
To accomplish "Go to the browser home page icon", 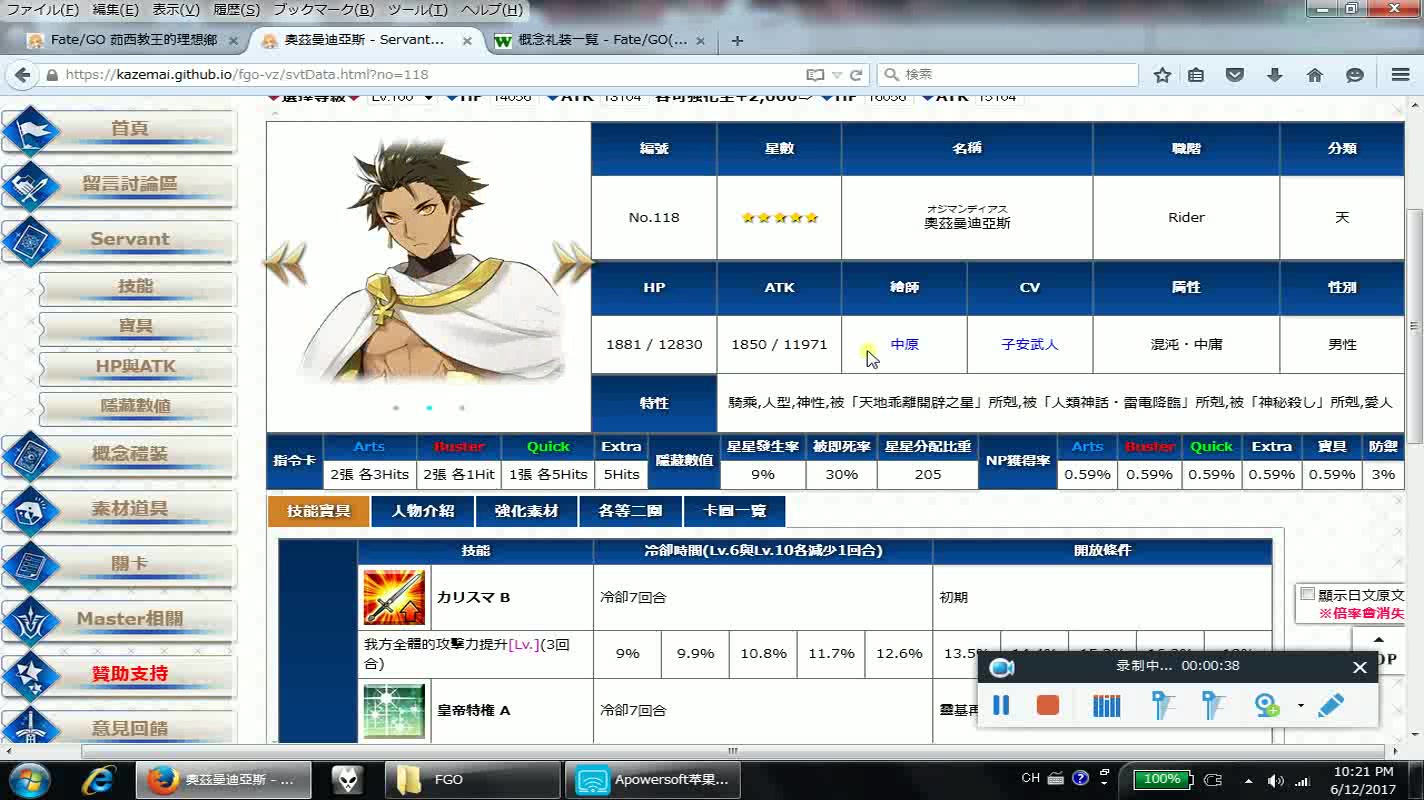I will (x=1315, y=75).
